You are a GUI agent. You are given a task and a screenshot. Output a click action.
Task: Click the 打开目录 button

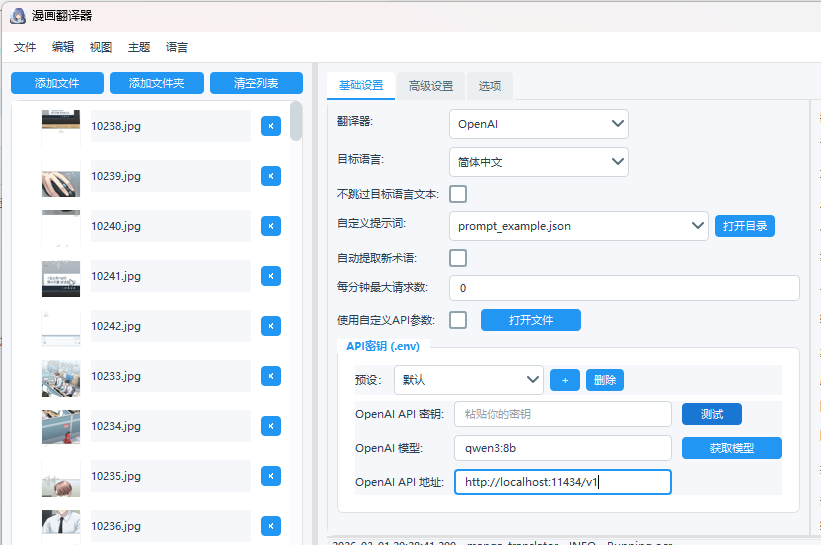click(x=745, y=226)
